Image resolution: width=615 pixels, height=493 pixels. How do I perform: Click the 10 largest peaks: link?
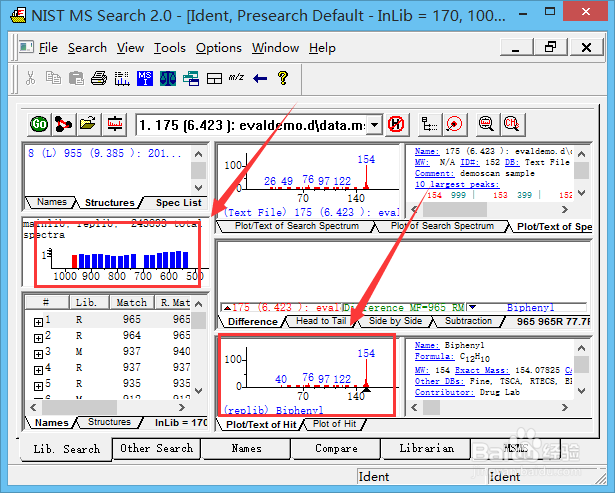pos(457,184)
